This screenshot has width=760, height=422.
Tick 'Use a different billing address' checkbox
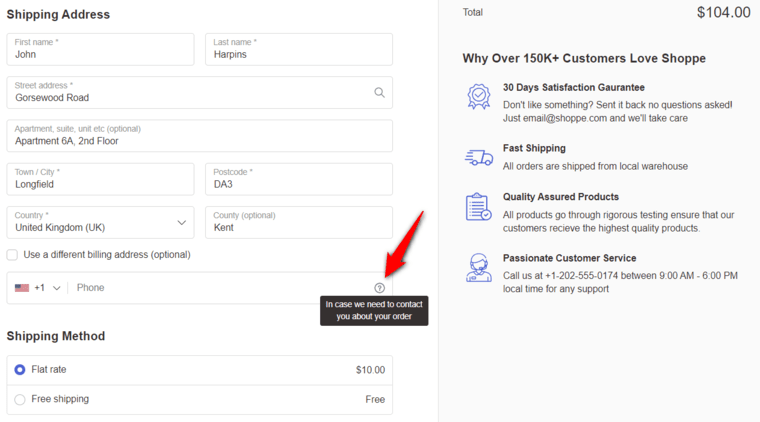[12, 255]
